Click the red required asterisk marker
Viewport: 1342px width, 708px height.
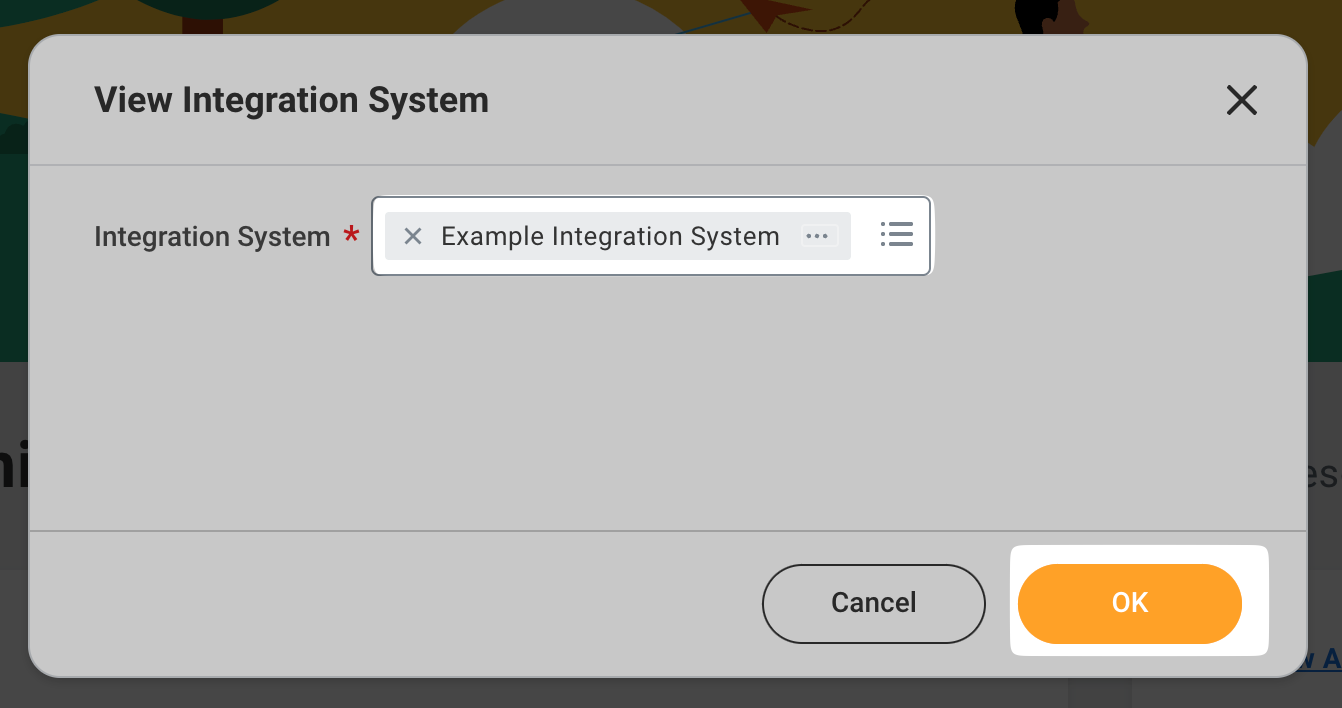click(351, 236)
